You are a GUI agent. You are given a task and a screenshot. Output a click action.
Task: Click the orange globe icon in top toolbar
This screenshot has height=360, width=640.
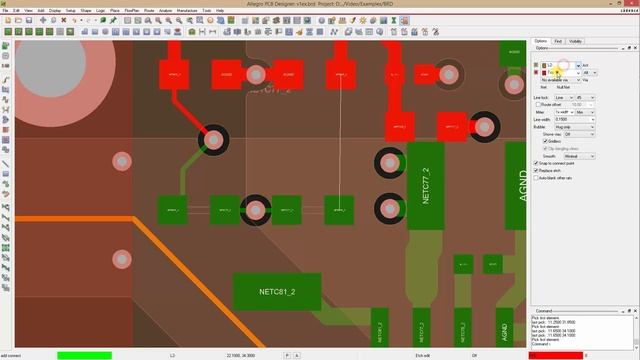coord(210,20)
